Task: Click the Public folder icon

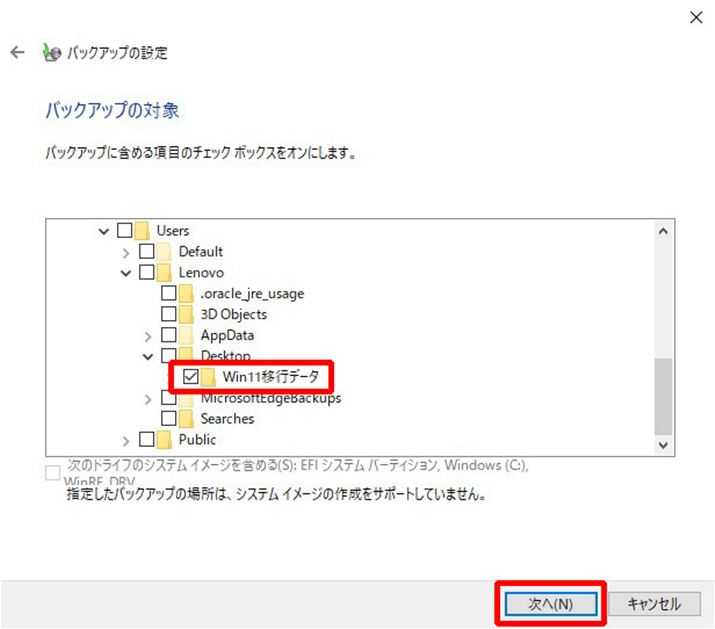Action: point(164,439)
